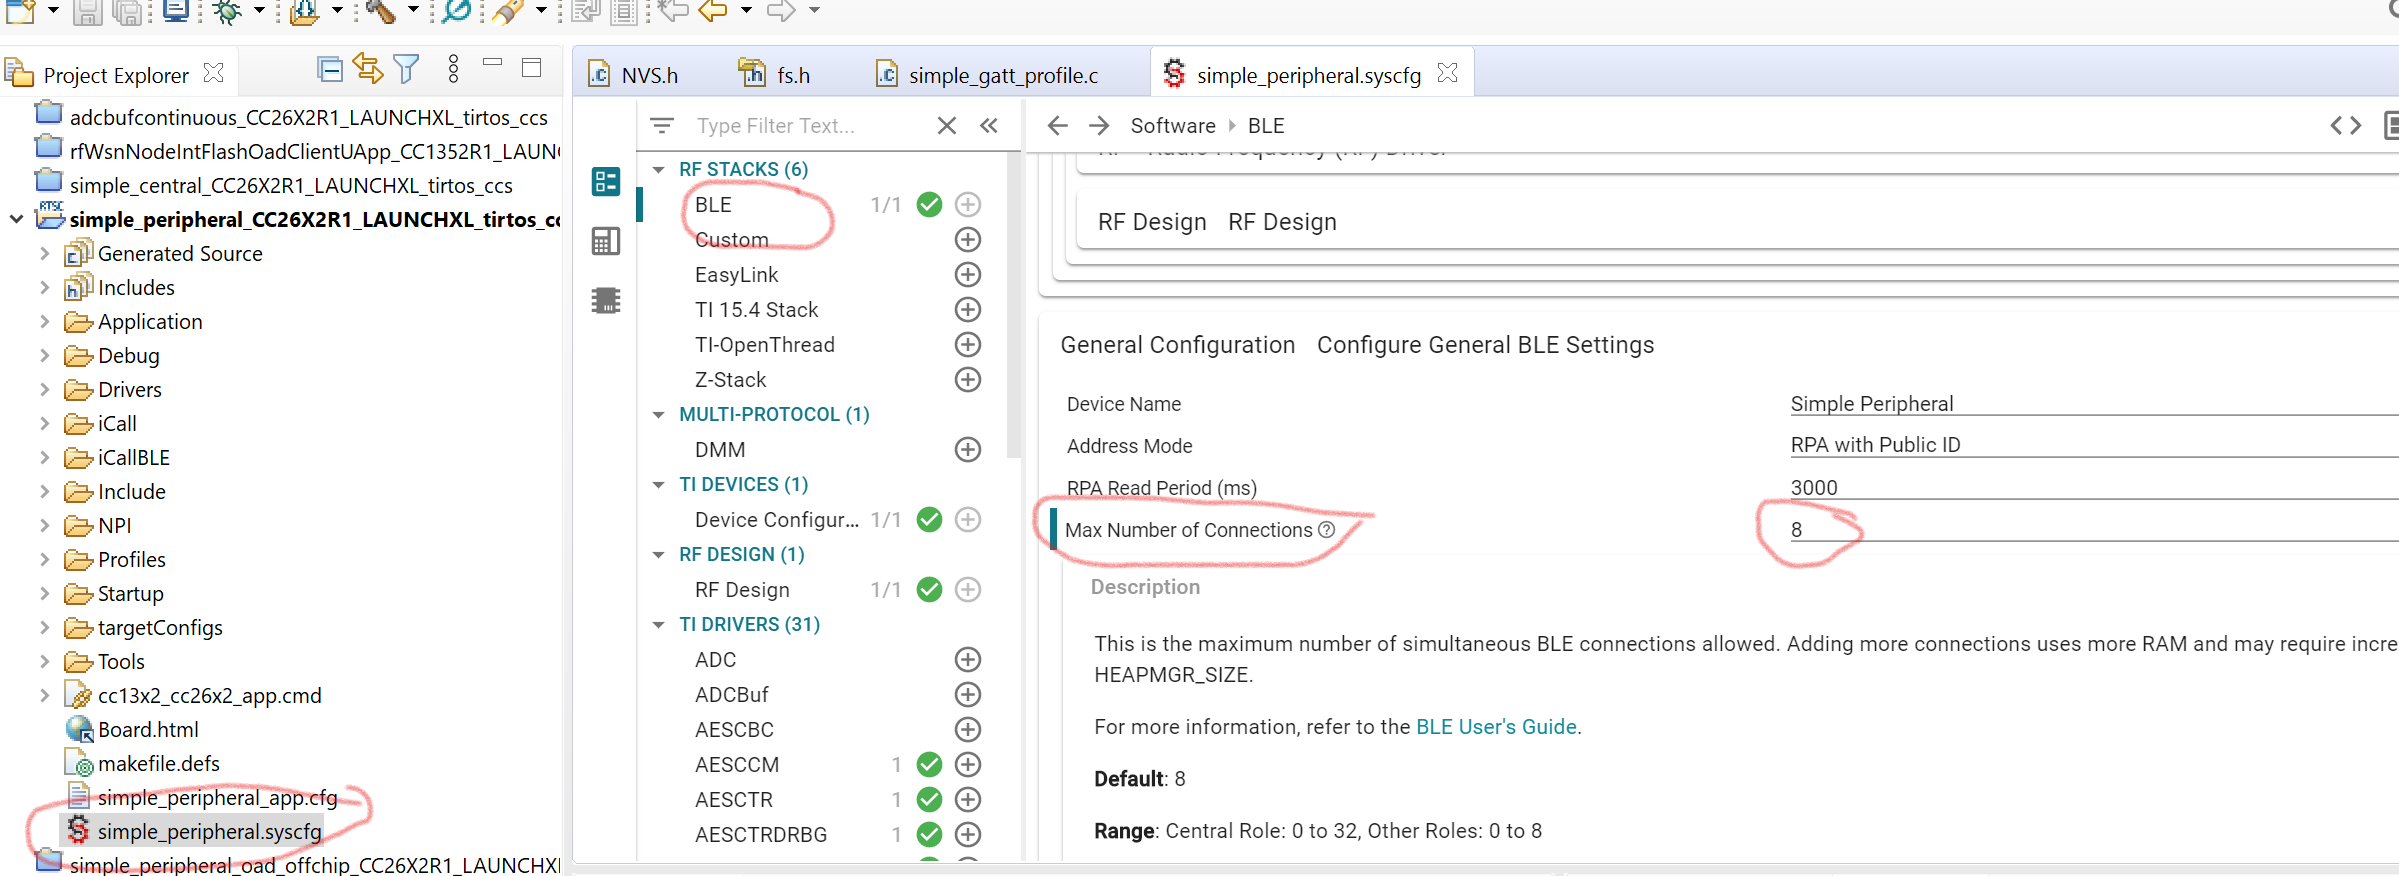
Task: Collapse all in Project Explorer
Action: click(x=330, y=69)
